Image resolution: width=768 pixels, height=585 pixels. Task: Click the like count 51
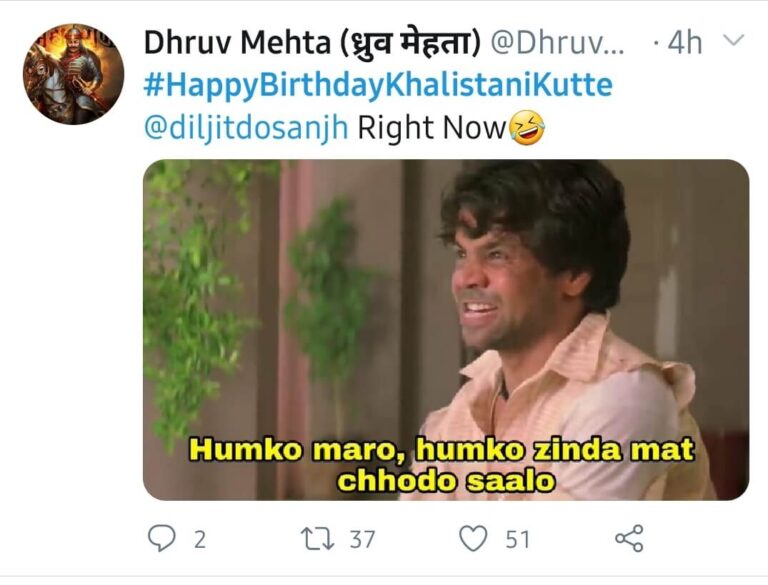click(518, 539)
